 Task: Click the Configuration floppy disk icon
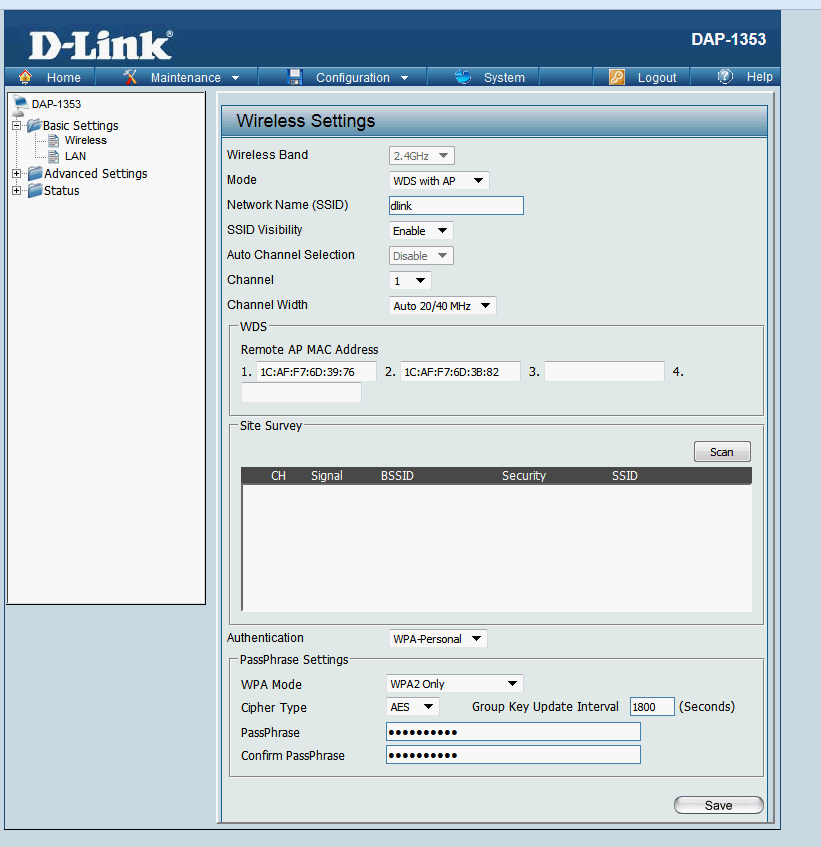(295, 77)
